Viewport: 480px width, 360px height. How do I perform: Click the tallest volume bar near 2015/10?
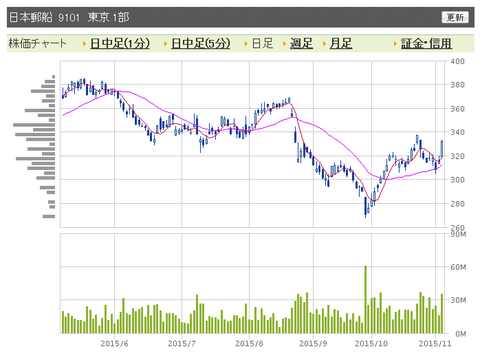click(365, 299)
